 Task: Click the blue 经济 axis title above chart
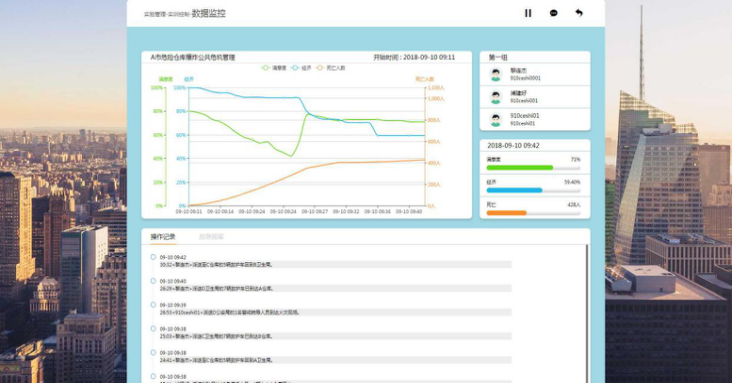pyautogui.click(x=189, y=79)
